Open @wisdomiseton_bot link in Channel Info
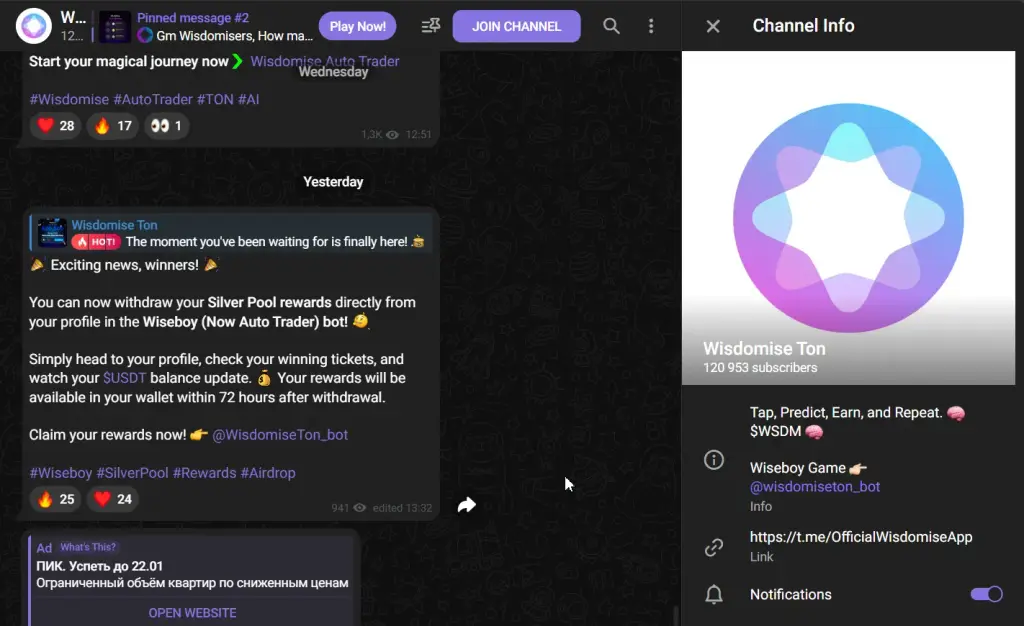The height and width of the screenshot is (626, 1024). [814, 486]
